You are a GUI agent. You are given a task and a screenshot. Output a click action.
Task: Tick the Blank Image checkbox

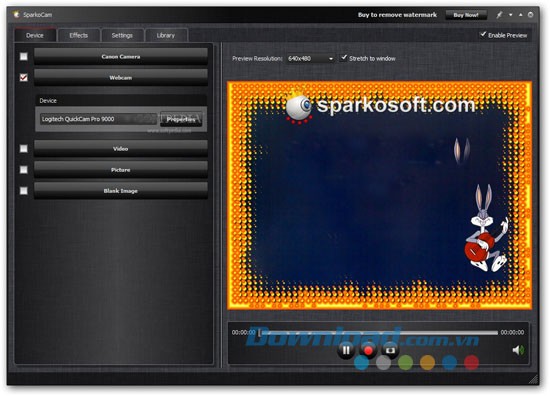coord(24,190)
